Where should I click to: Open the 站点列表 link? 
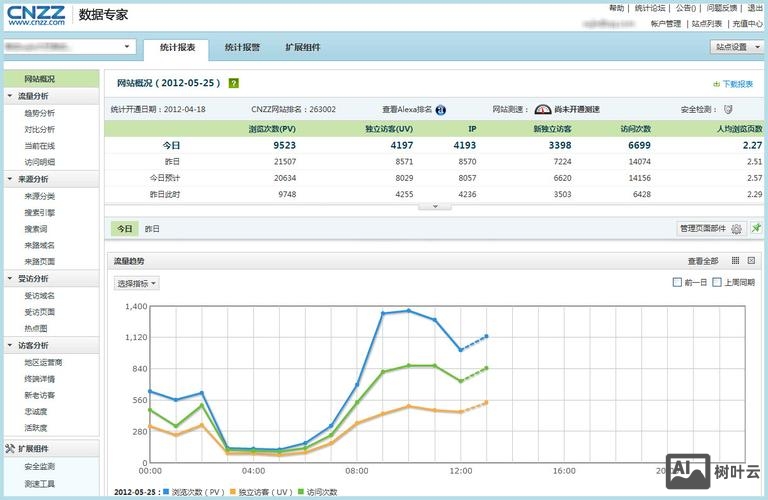tap(707, 24)
